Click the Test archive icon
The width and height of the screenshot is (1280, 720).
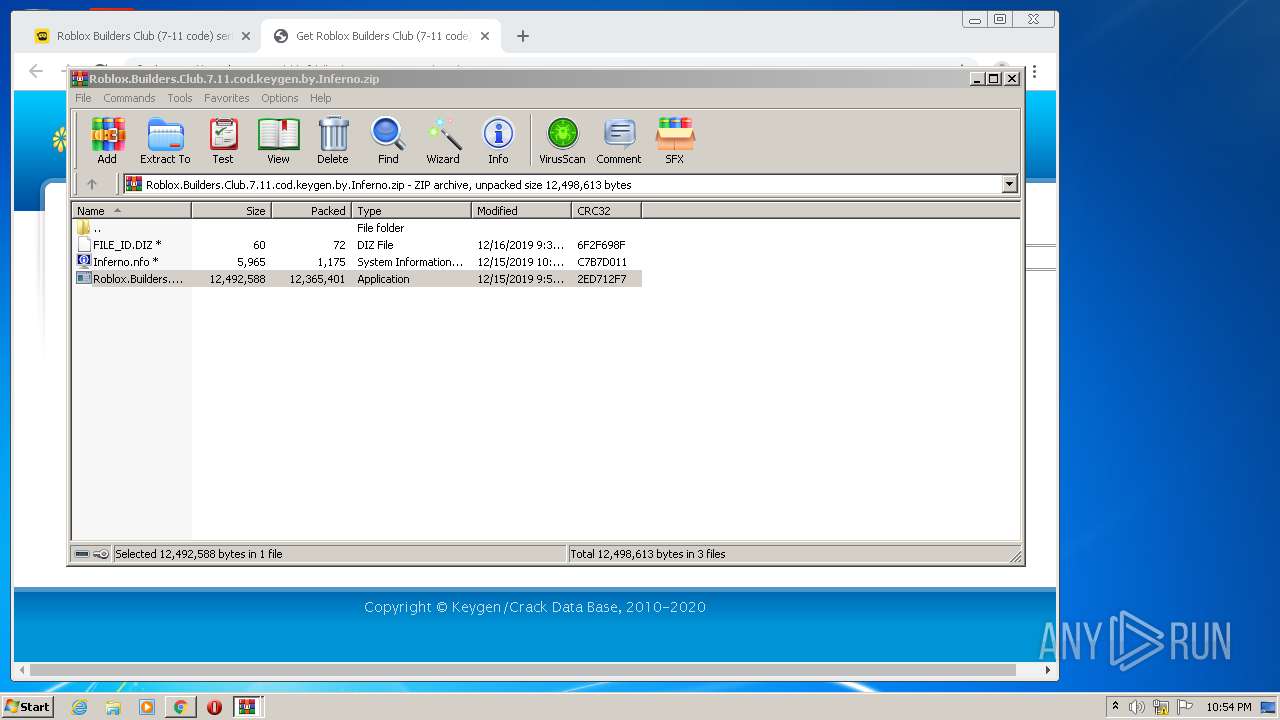pyautogui.click(x=223, y=140)
